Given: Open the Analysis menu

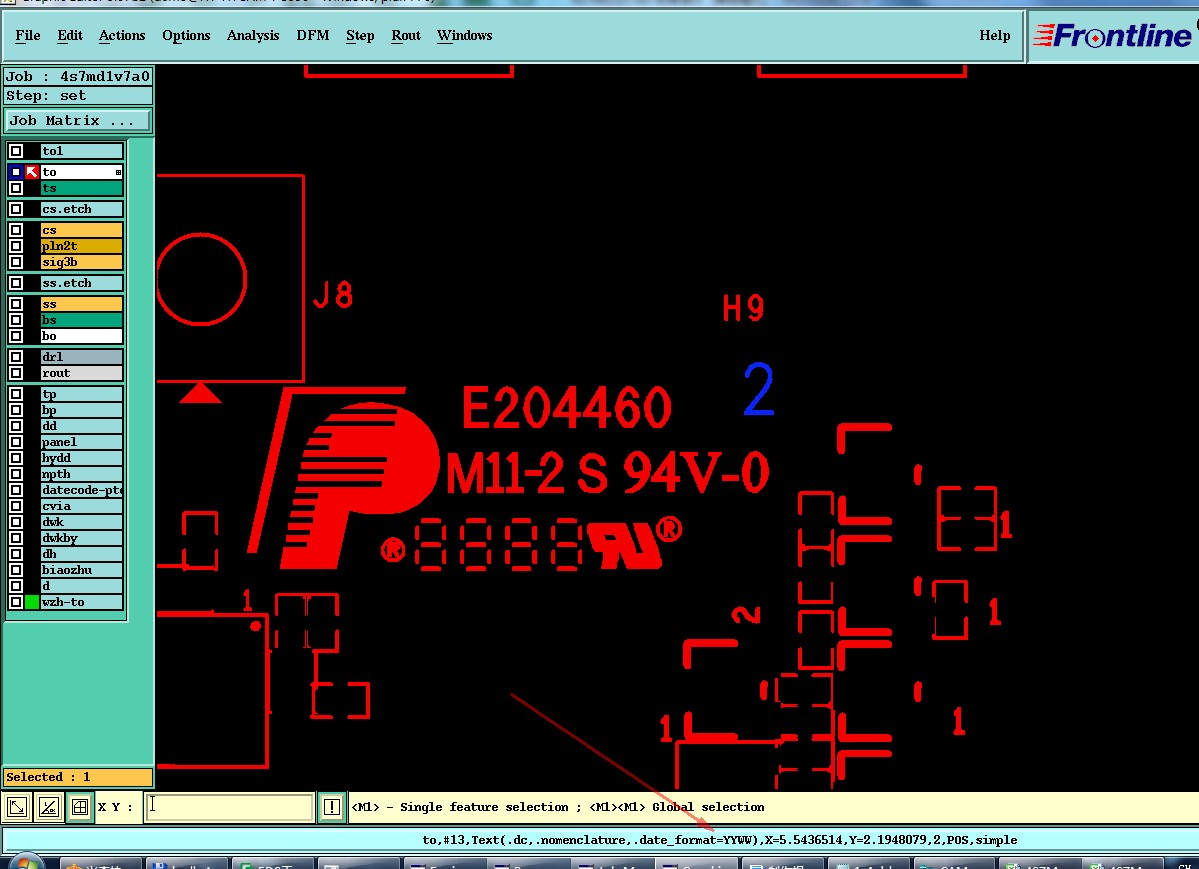Looking at the screenshot, I should point(252,35).
